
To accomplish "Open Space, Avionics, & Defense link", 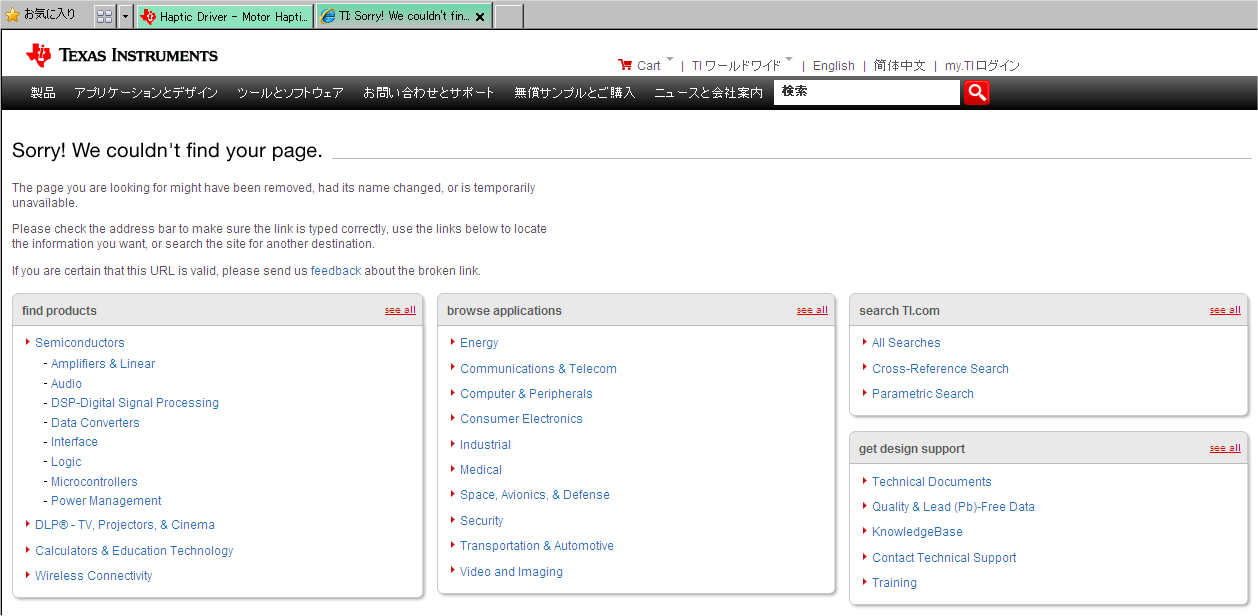I will (x=535, y=495).
